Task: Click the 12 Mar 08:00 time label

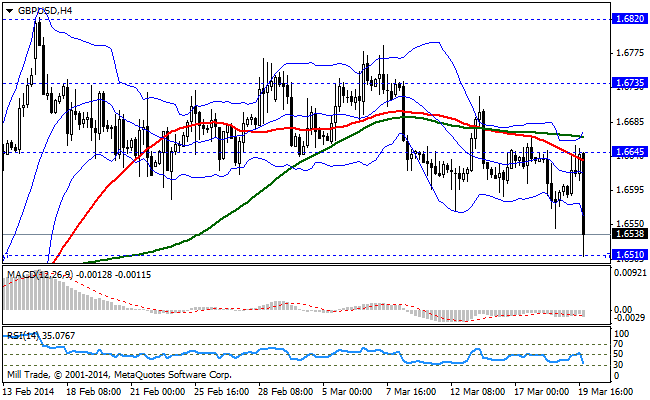Action: [478, 392]
